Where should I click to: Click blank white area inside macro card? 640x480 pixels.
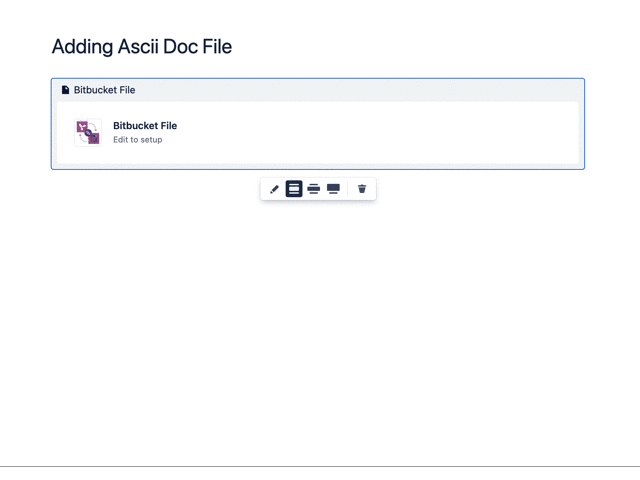coord(380,132)
